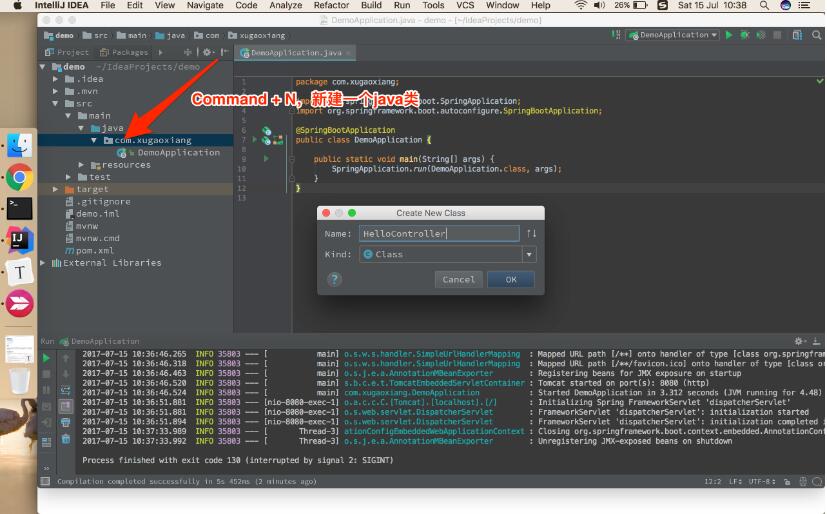
Task: Click the up-down history arrows beside Name field
Action: click(531, 233)
